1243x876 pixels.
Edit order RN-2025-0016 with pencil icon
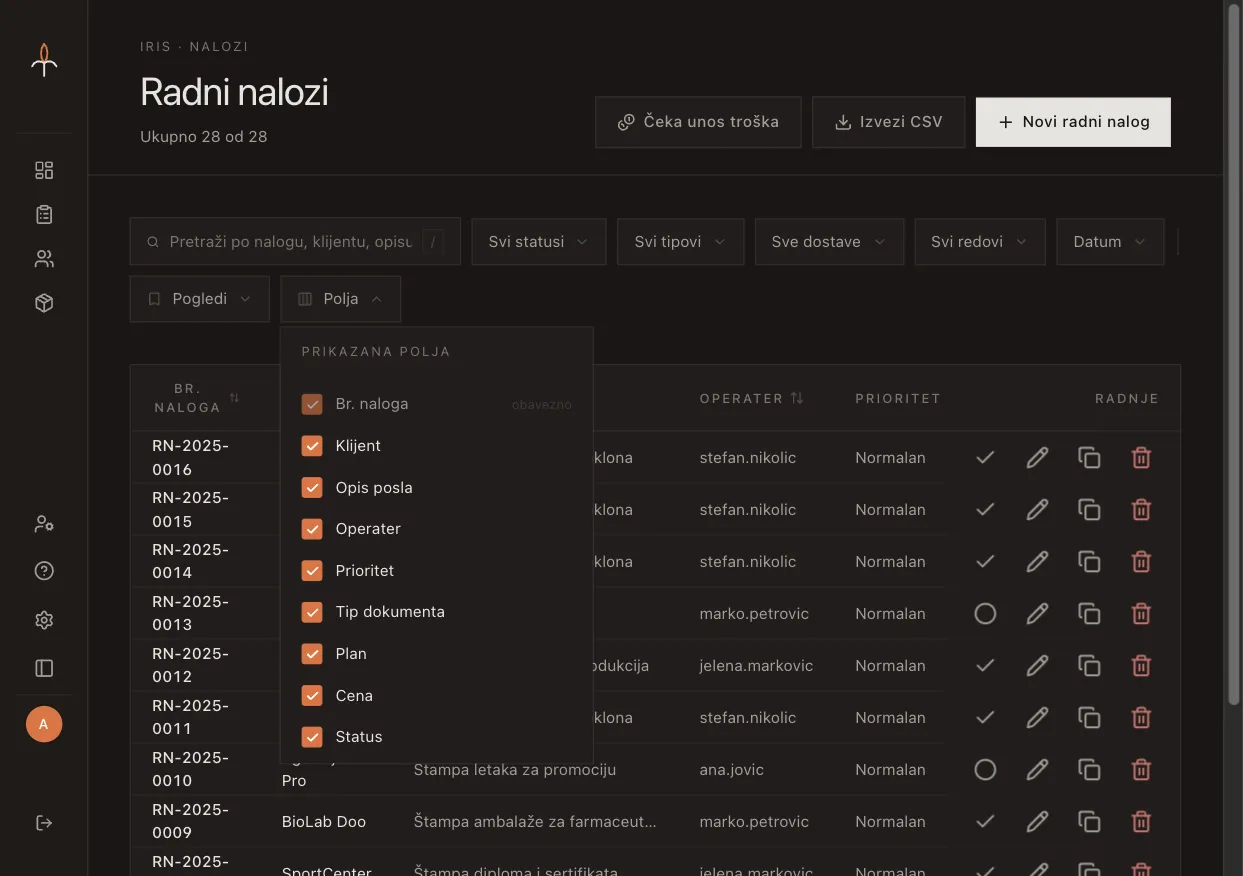tap(1037, 457)
